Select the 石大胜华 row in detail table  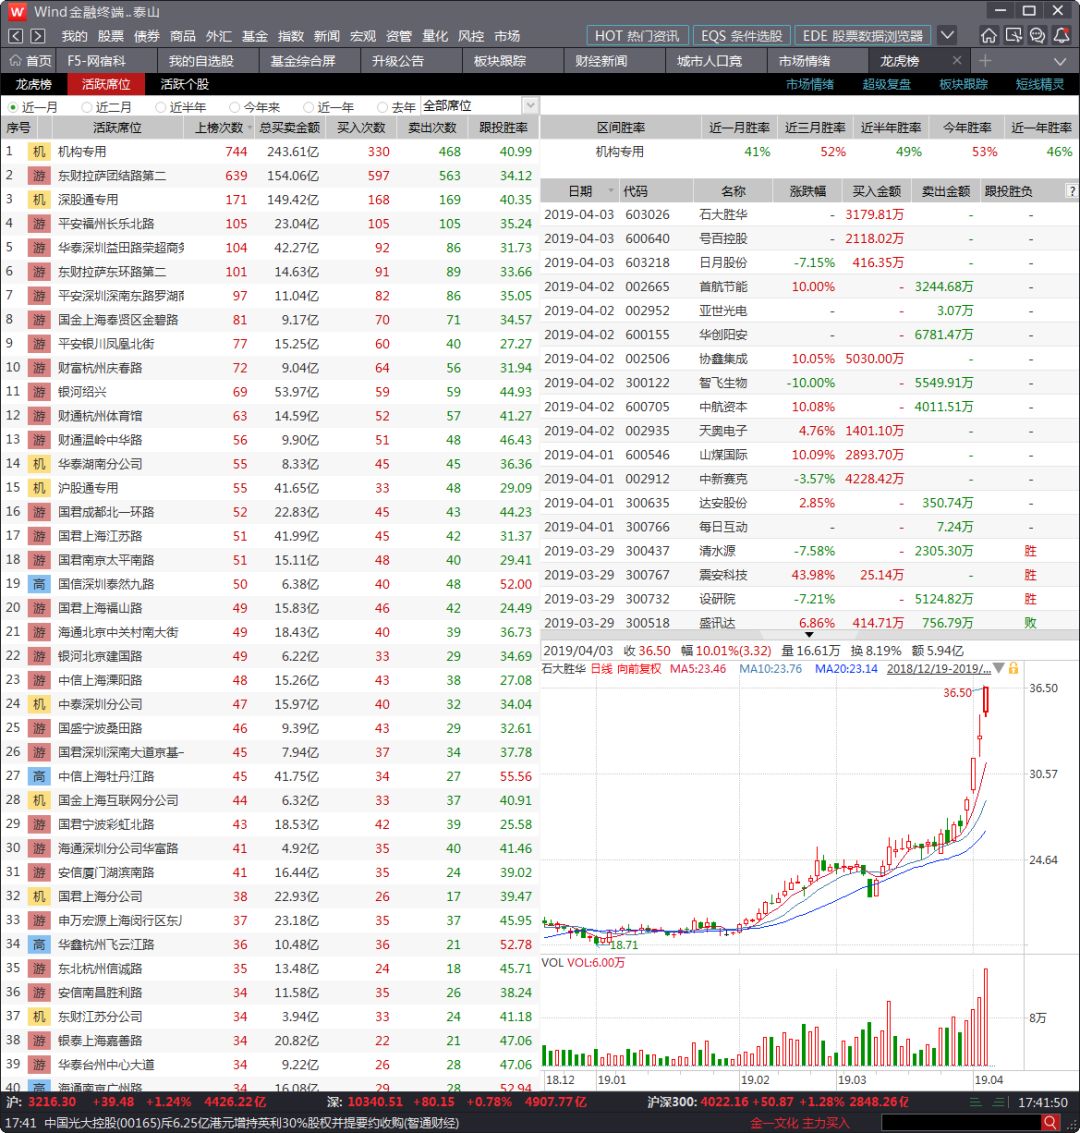tap(809, 215)
